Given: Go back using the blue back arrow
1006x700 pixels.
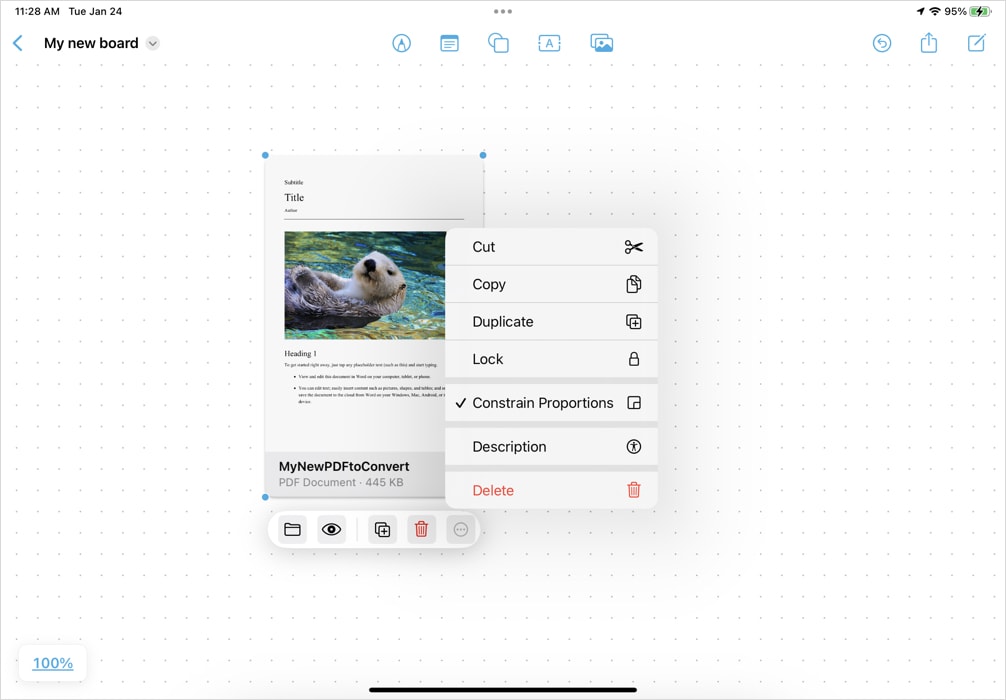Looking at the screenshot, I should coord(17,43).
